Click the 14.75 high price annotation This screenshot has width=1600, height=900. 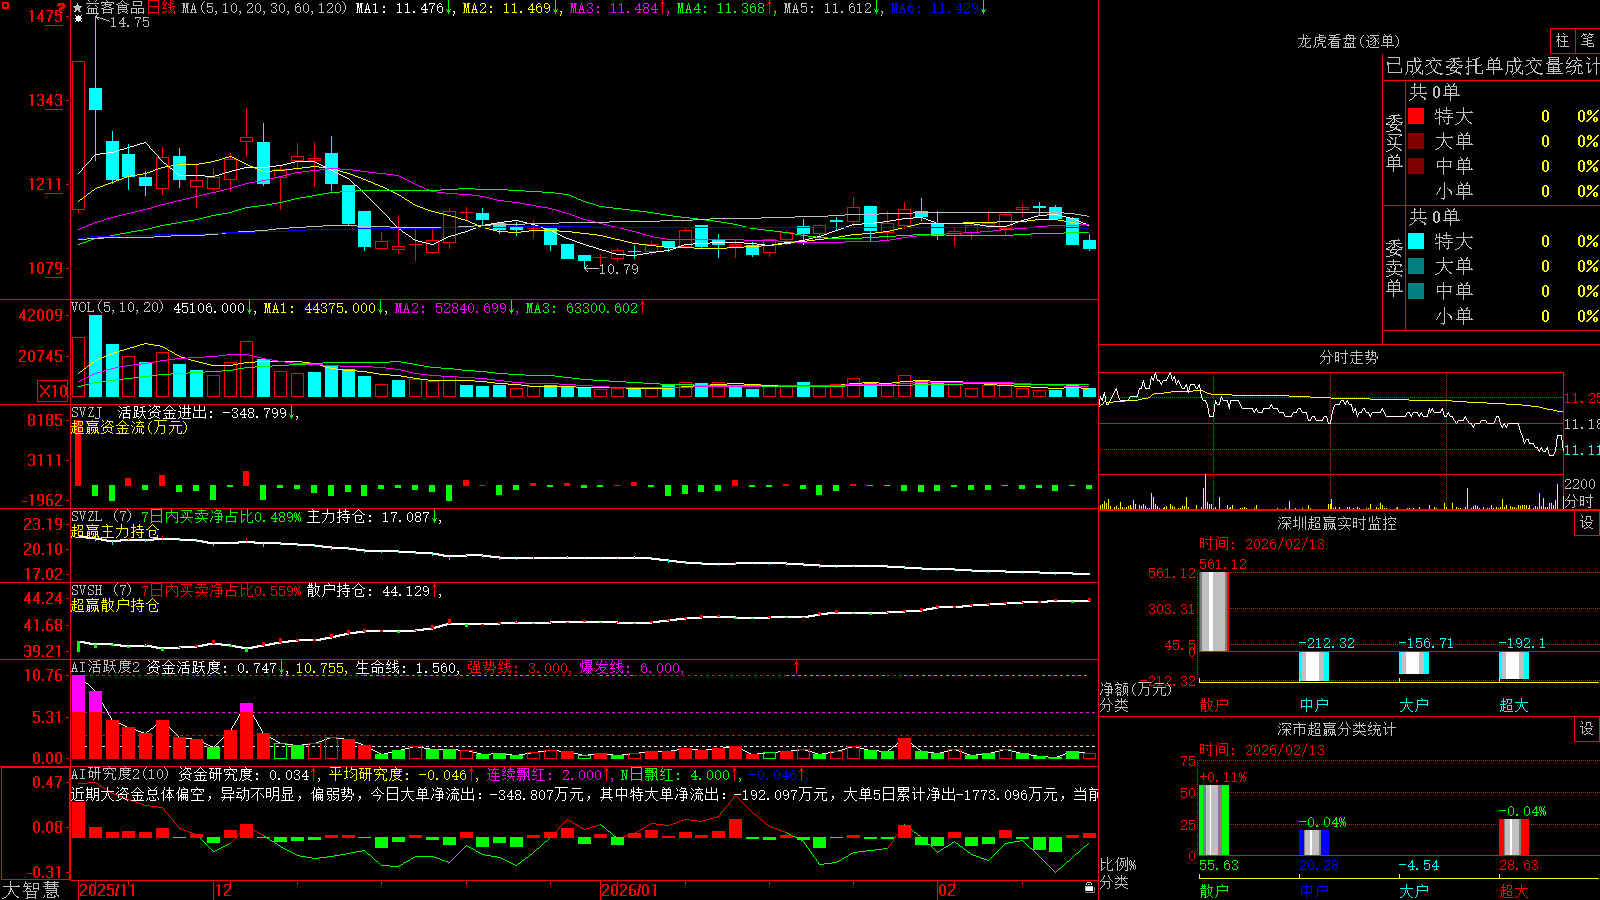(129, 22)
